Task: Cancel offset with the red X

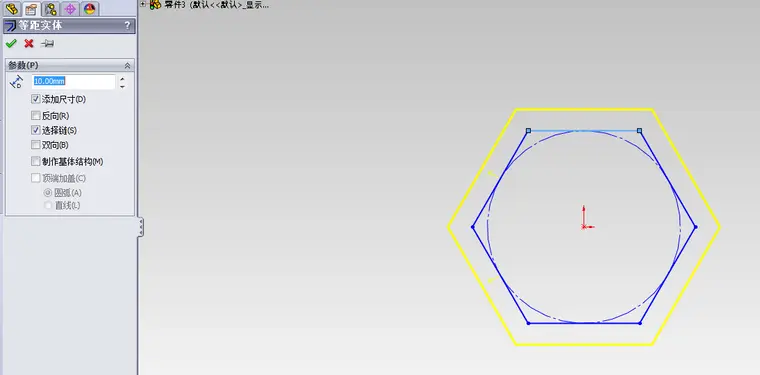Action: click(29, 44)
